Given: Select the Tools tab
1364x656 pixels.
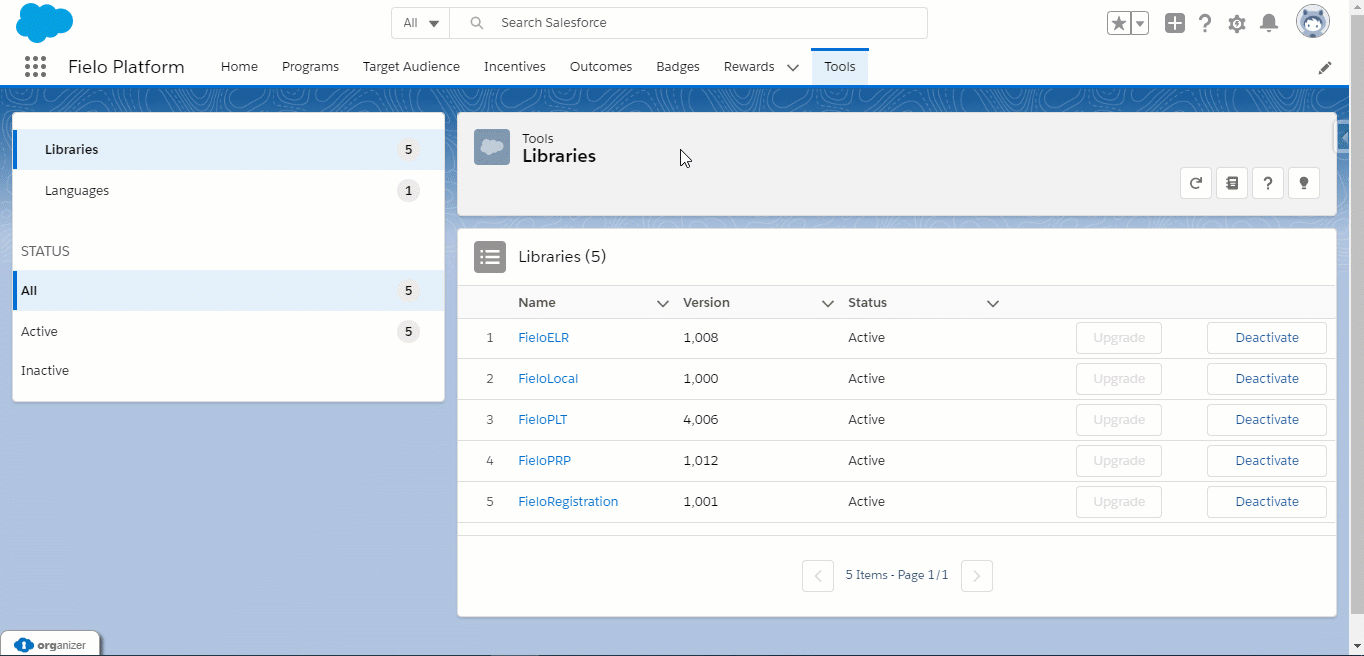Looking at the screenshot, I should coord(840,67).
